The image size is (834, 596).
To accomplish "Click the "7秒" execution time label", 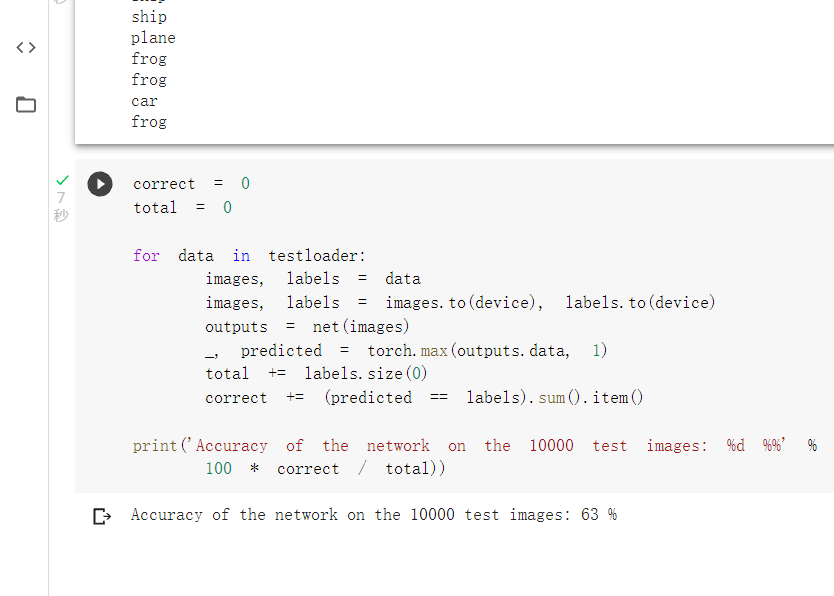I will pyautogui.click(x=61, y=207).
